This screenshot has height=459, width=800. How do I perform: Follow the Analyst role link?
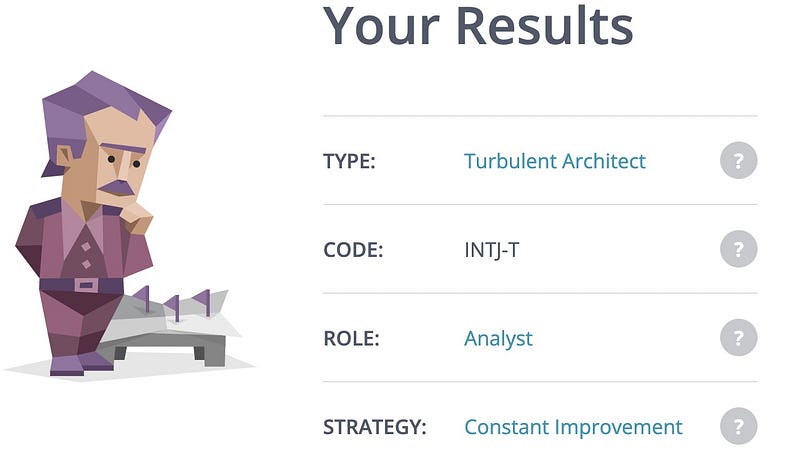[498, 339]
